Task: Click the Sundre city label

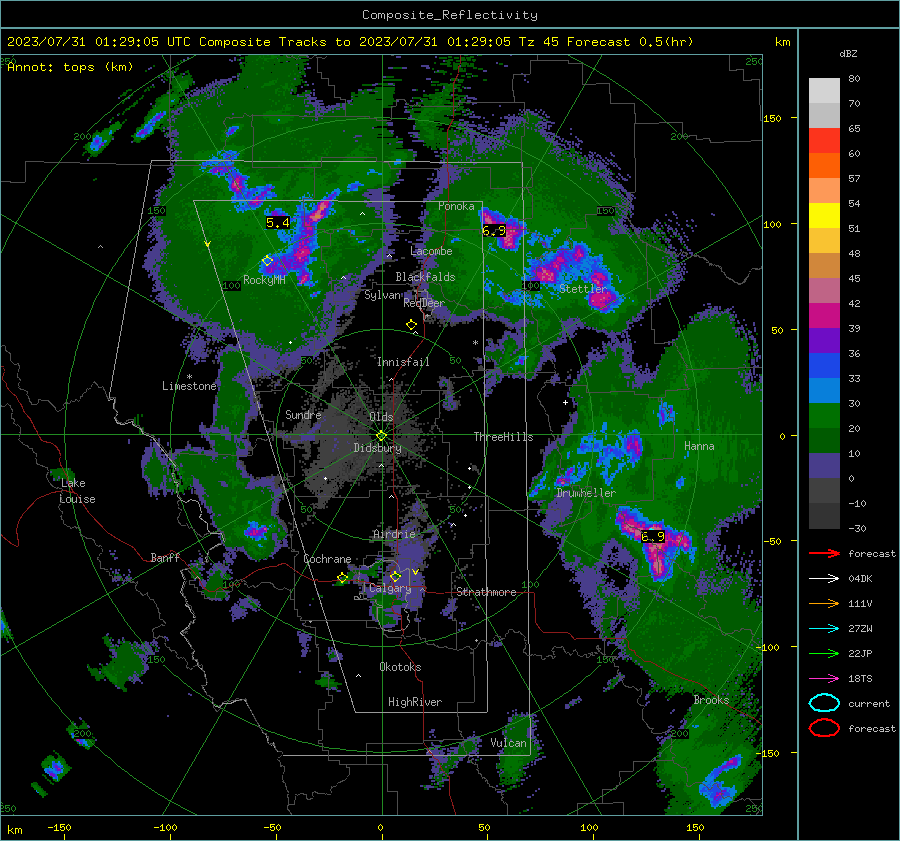Action: 303,415
